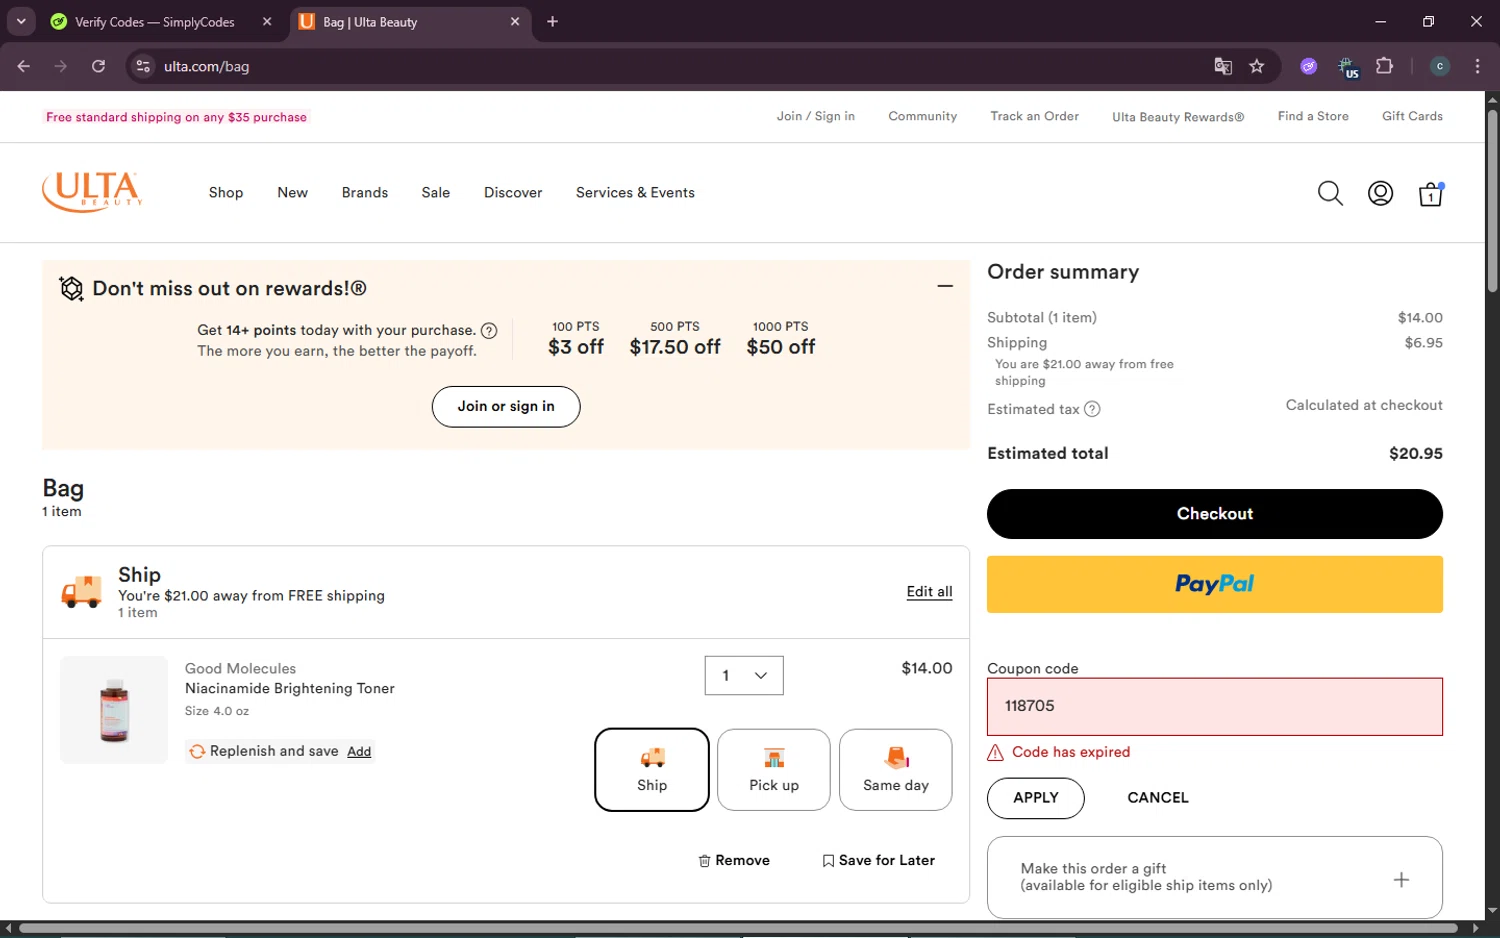This screenshot has height=938, width=1500.
Task: Open the Chrome profile avatar
Action: (x=1440, y=66)
